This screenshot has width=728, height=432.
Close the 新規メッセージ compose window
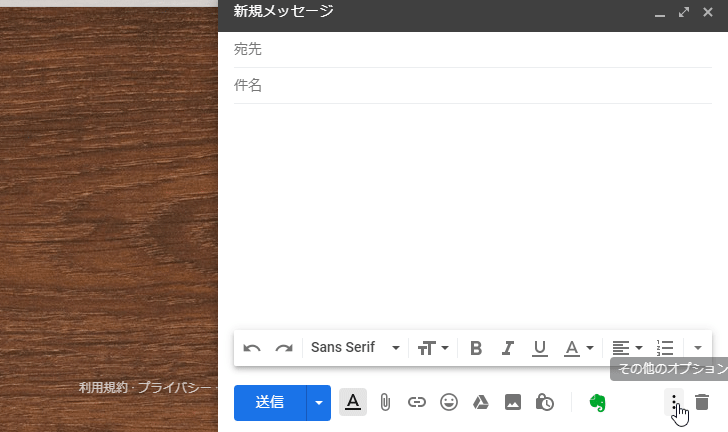(x=708, y=12)
